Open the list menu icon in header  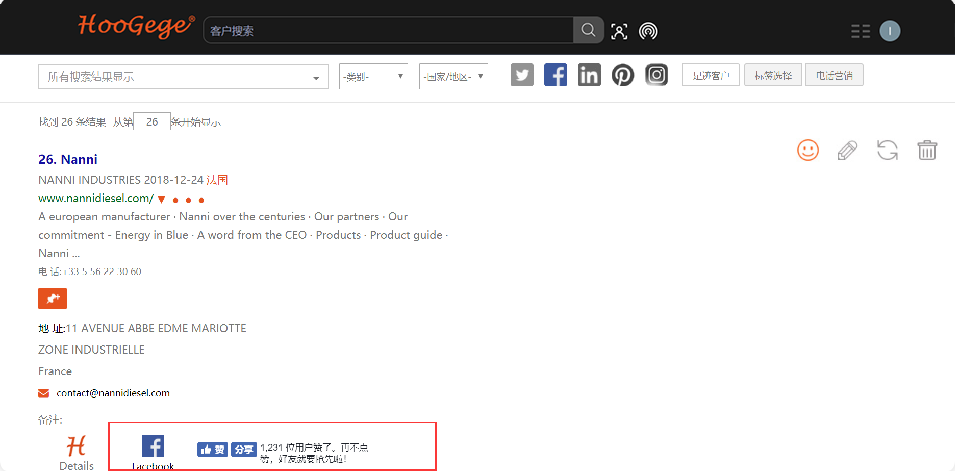(861, 31)
